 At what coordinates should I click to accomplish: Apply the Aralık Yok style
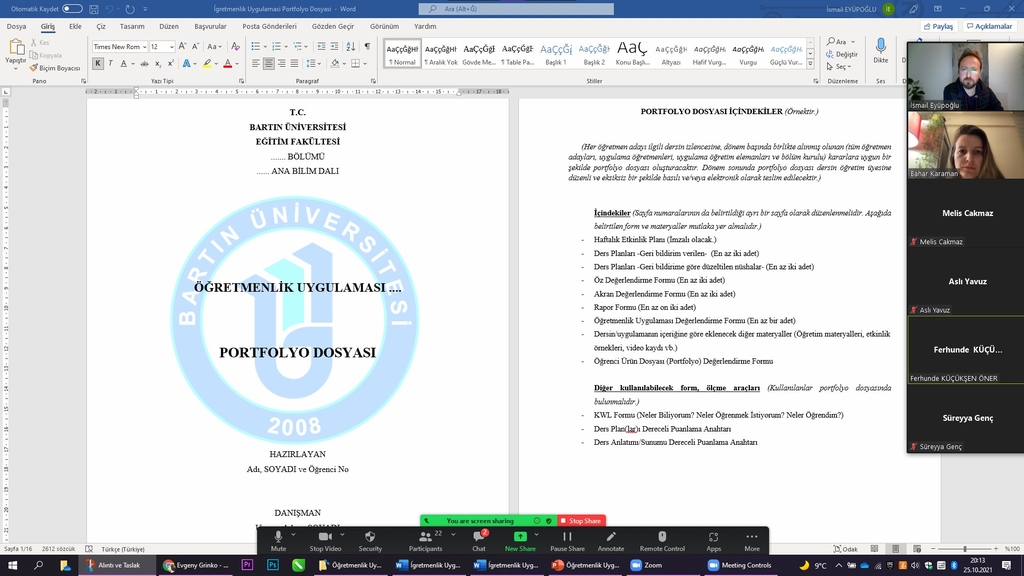point(441,54)
